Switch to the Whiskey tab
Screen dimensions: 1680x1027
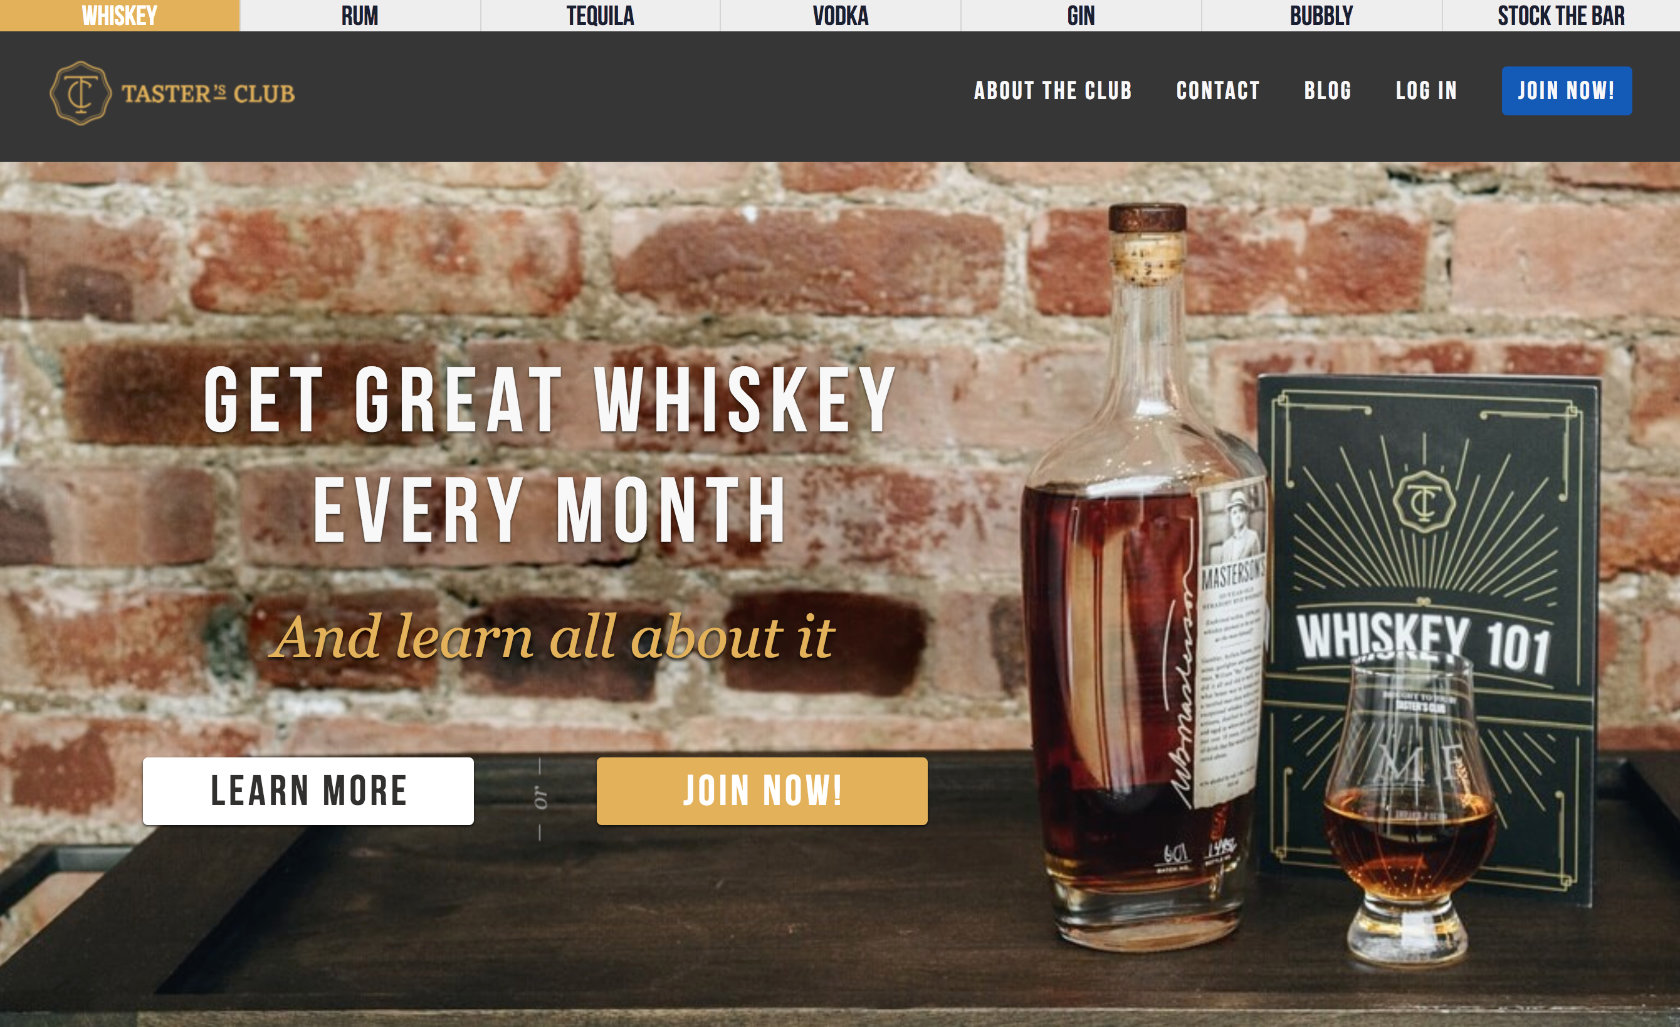point(120,16)
